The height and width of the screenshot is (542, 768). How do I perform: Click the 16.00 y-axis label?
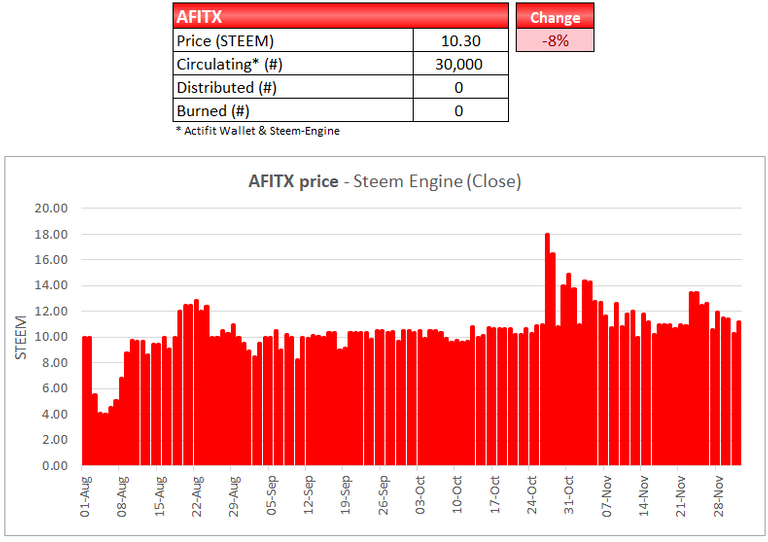[x=51, y=259]
